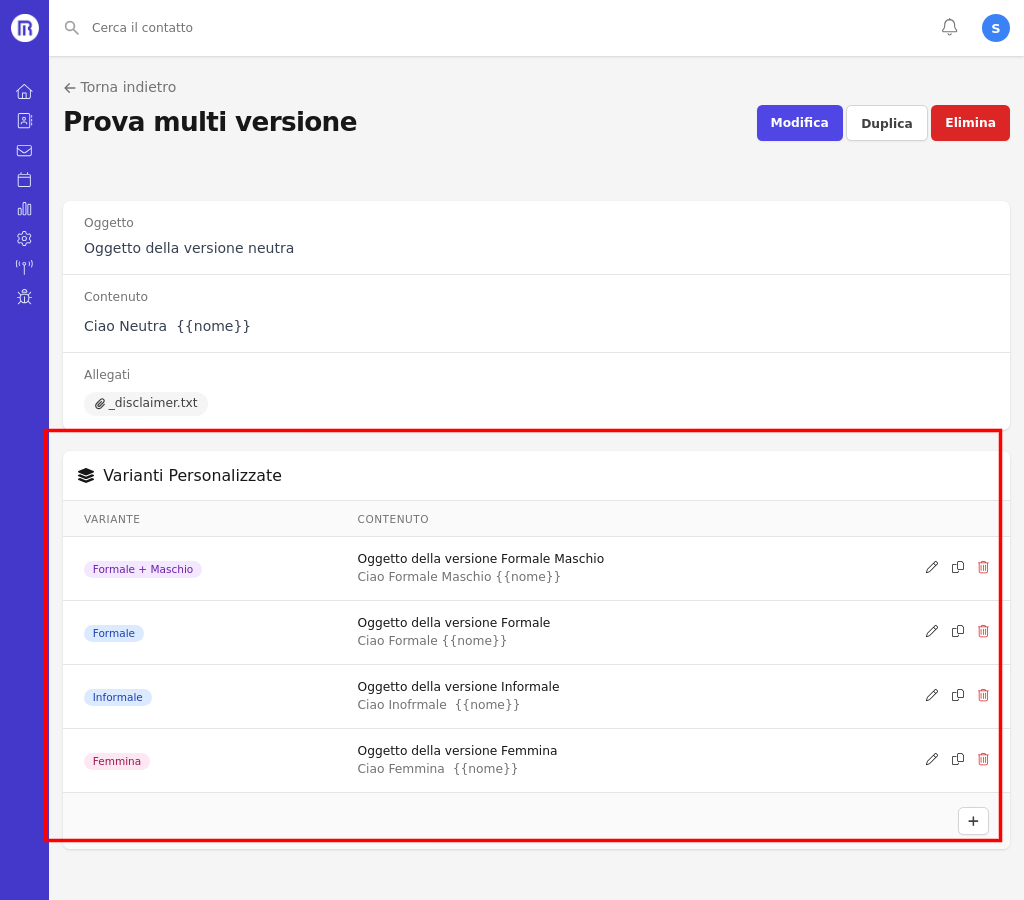Image resolution: width=1024 pixels, height=900 pixels.
Task: Open the Settings gear sidebar icon
Action: (24, 238)
